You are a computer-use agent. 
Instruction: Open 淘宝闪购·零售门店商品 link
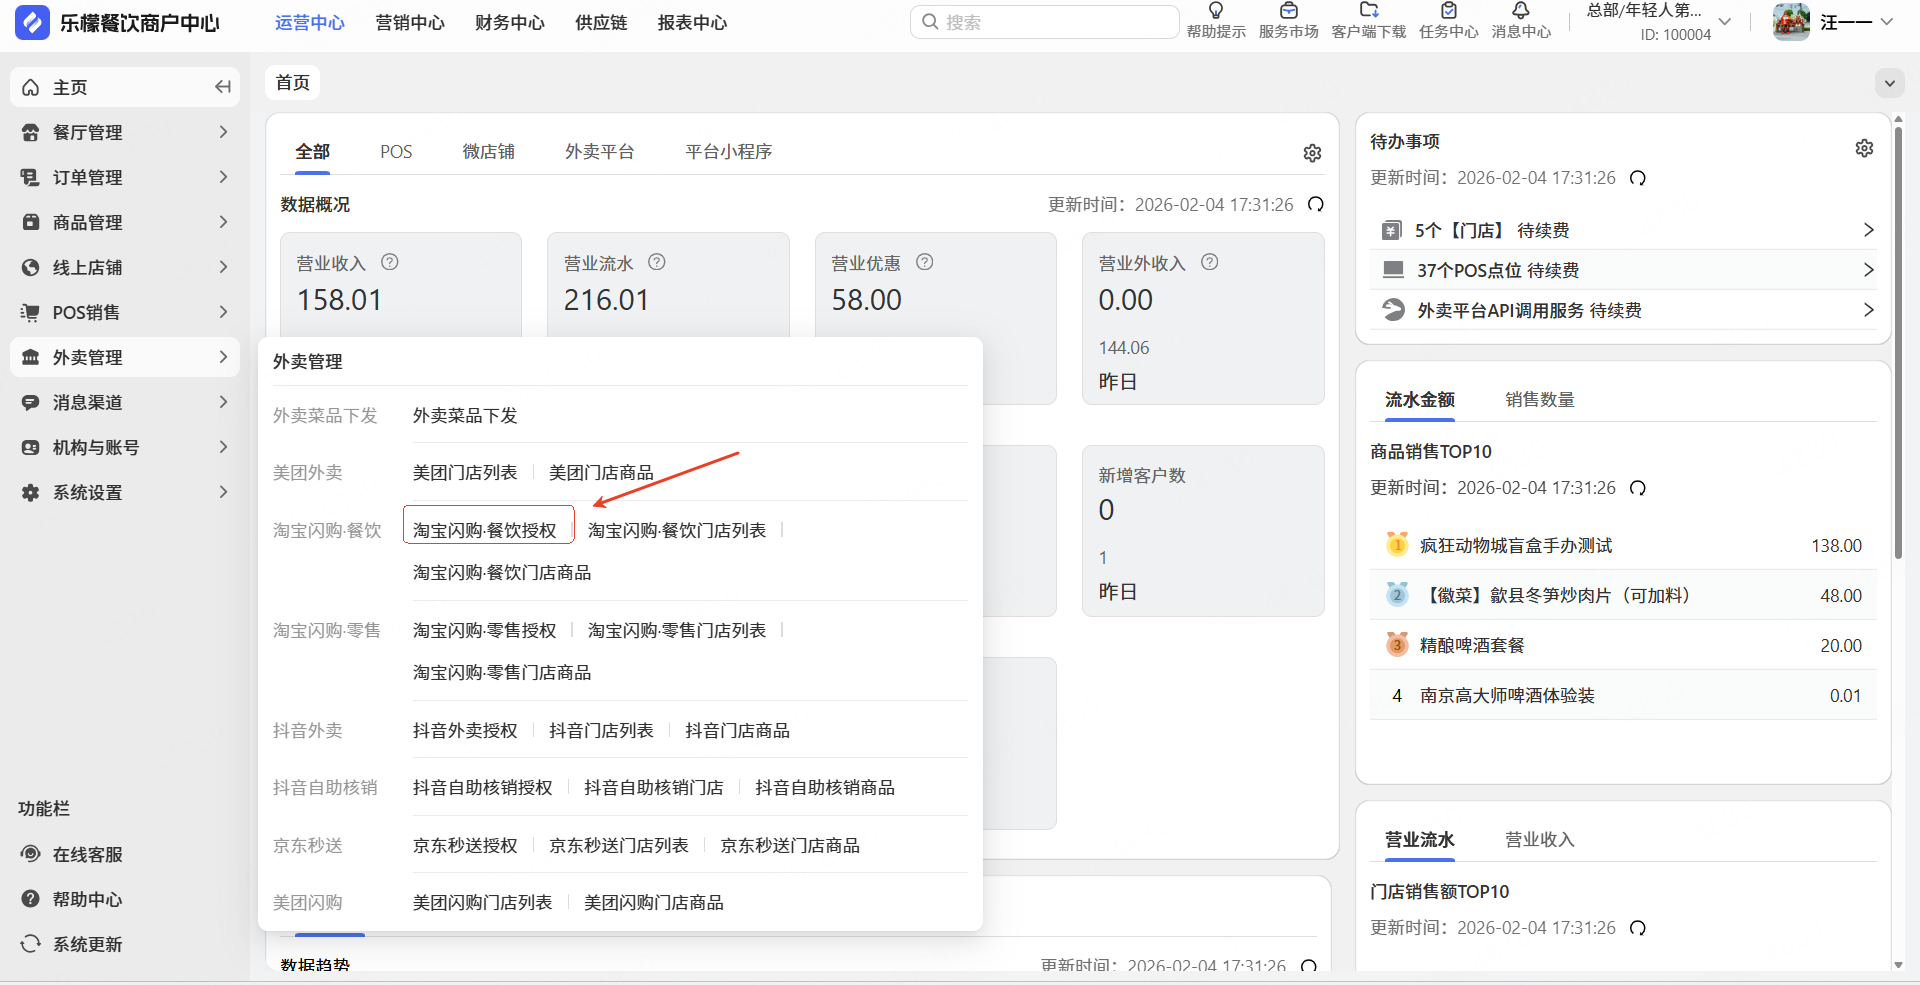[502, 673]
